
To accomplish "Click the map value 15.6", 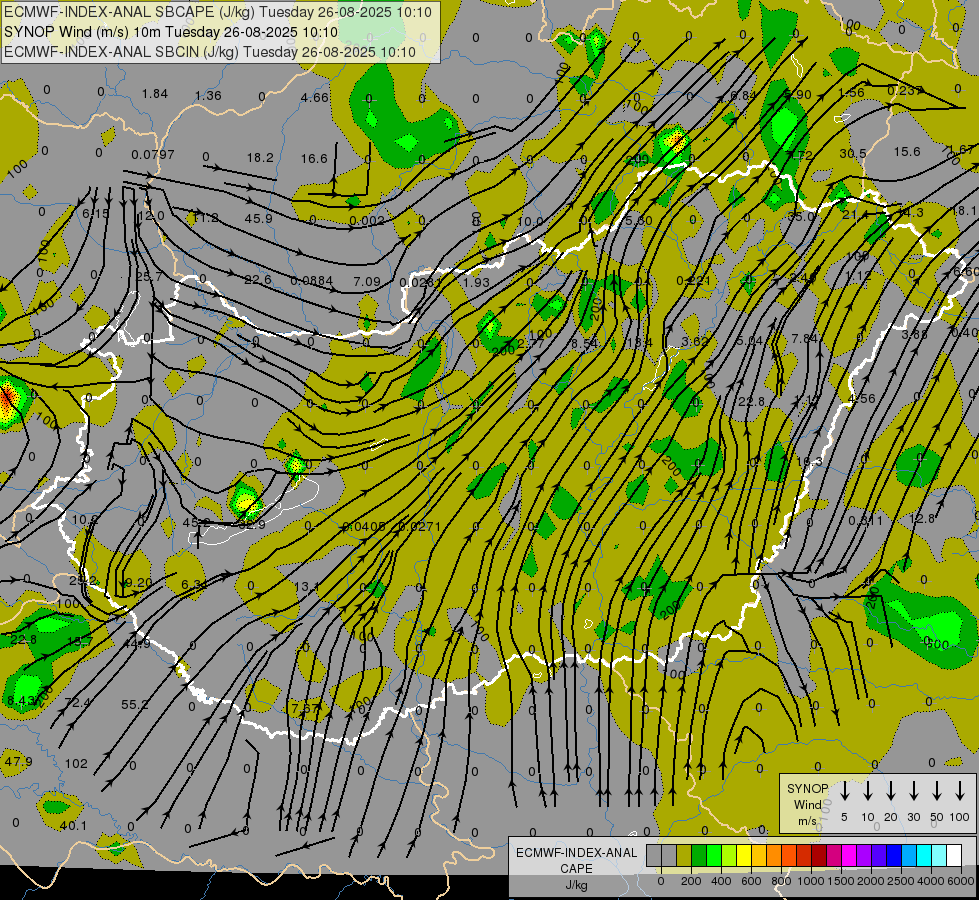I will pos(907,151).
